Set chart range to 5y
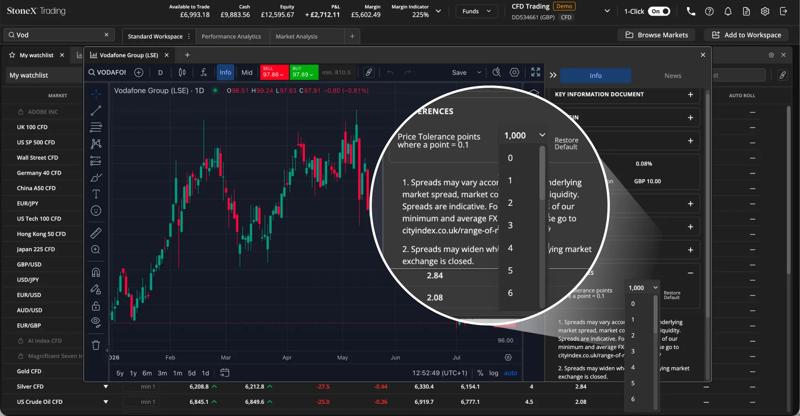 [120, 373]
